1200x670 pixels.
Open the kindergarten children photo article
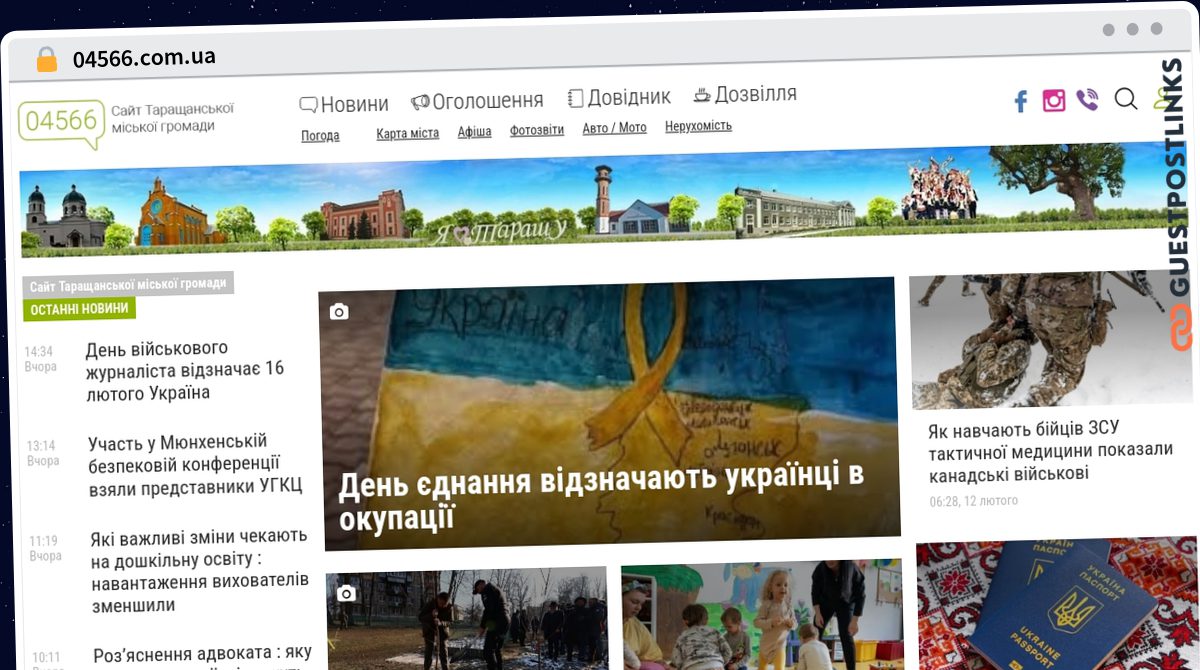click(x=762, y=616)
